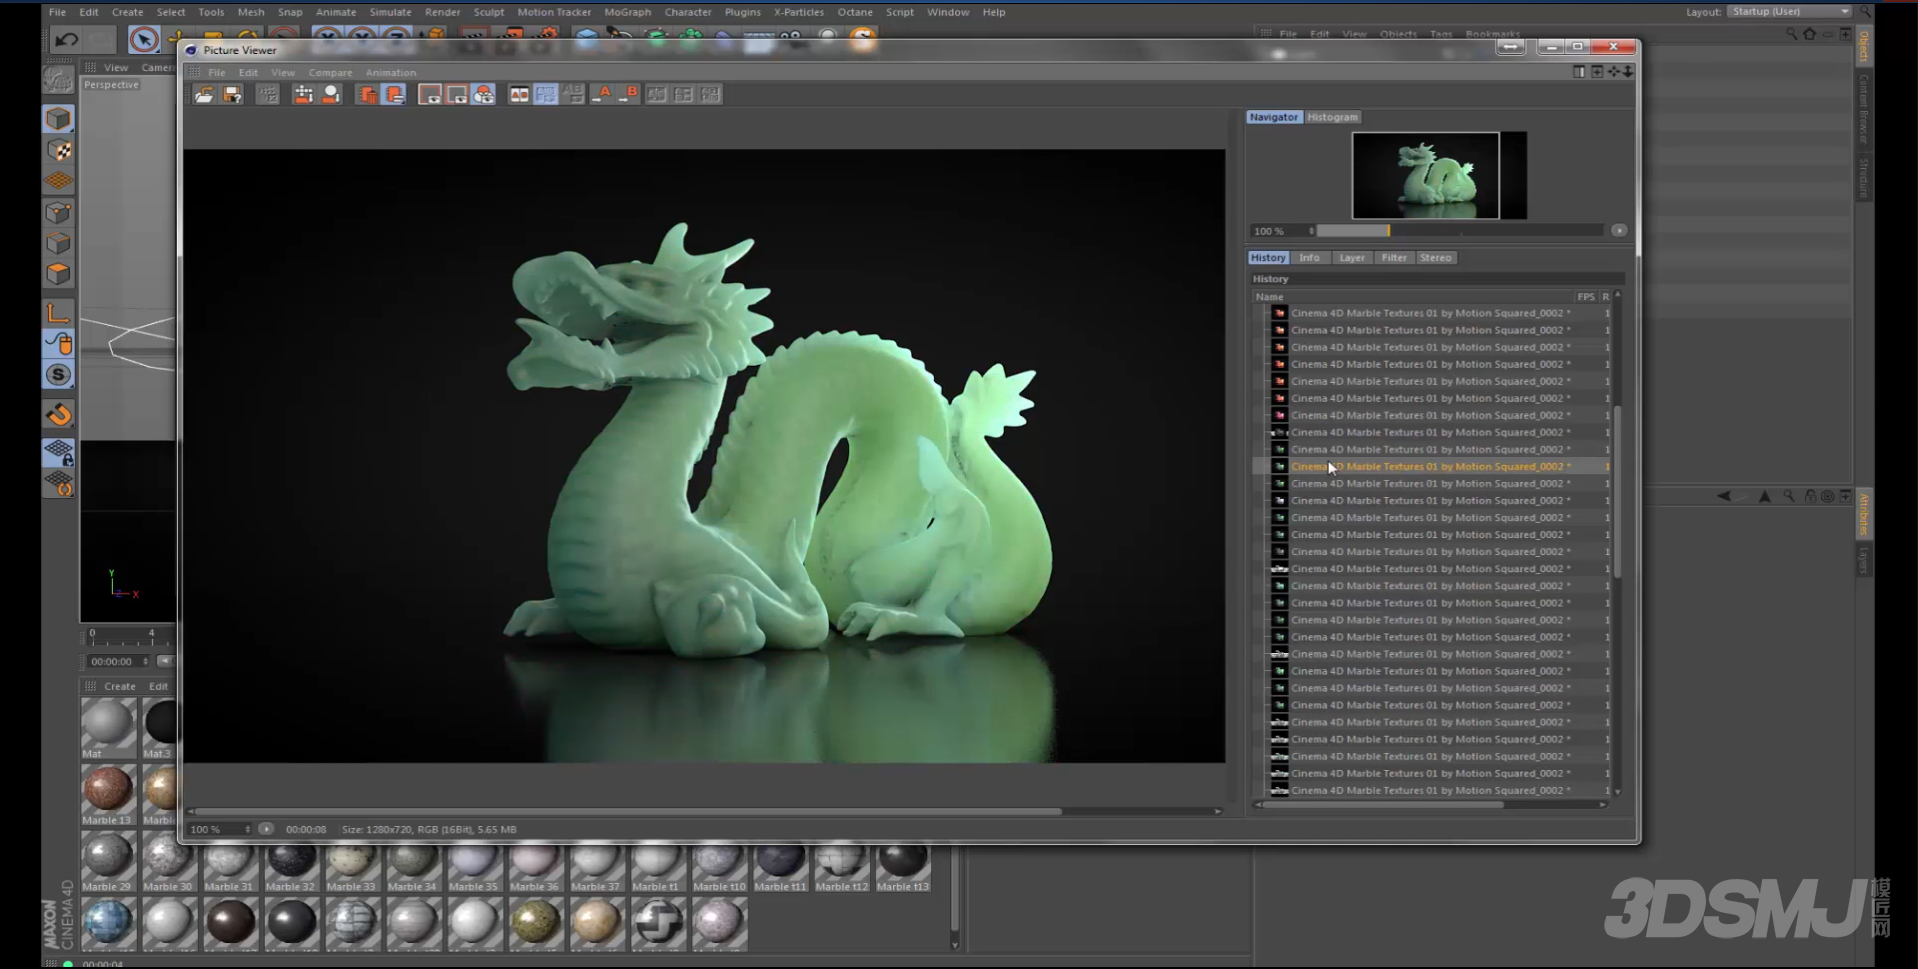Adjust the Navigator zoom slider handle
The width and height of the screenshot is (1918, 969).
click(x=1388, y=231)
